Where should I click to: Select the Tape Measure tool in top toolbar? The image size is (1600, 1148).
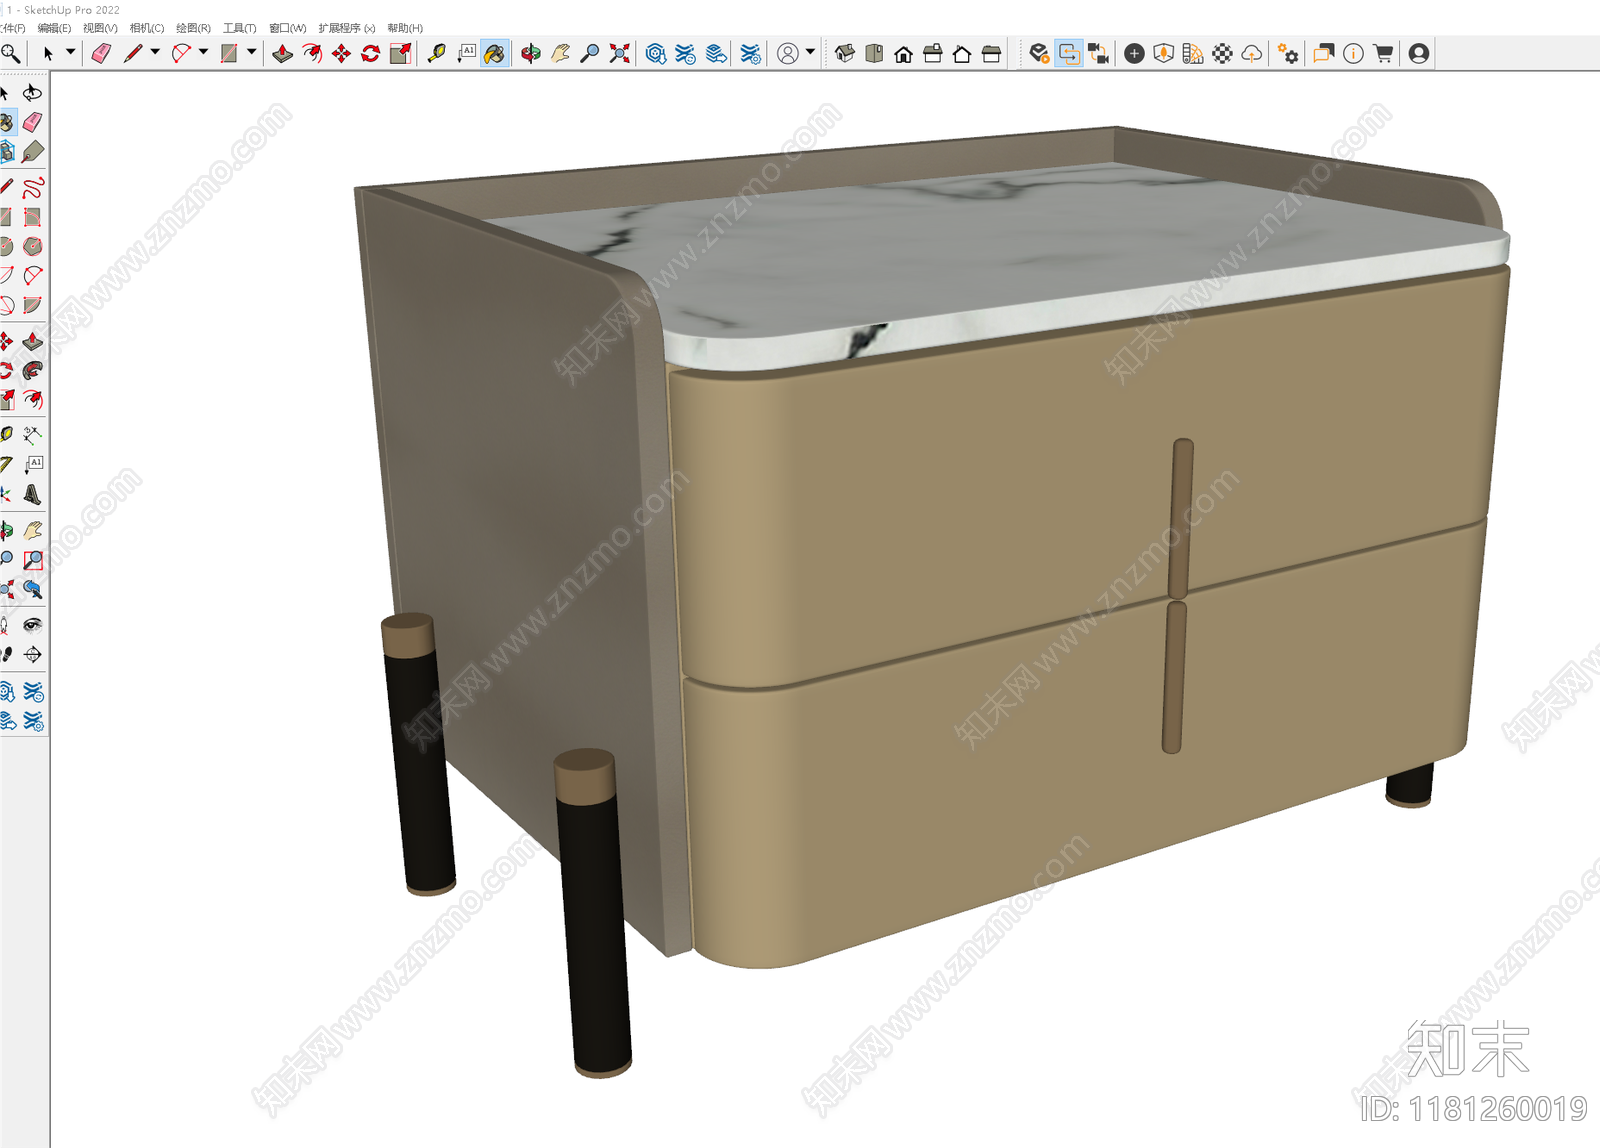click(x=437, y=54)
